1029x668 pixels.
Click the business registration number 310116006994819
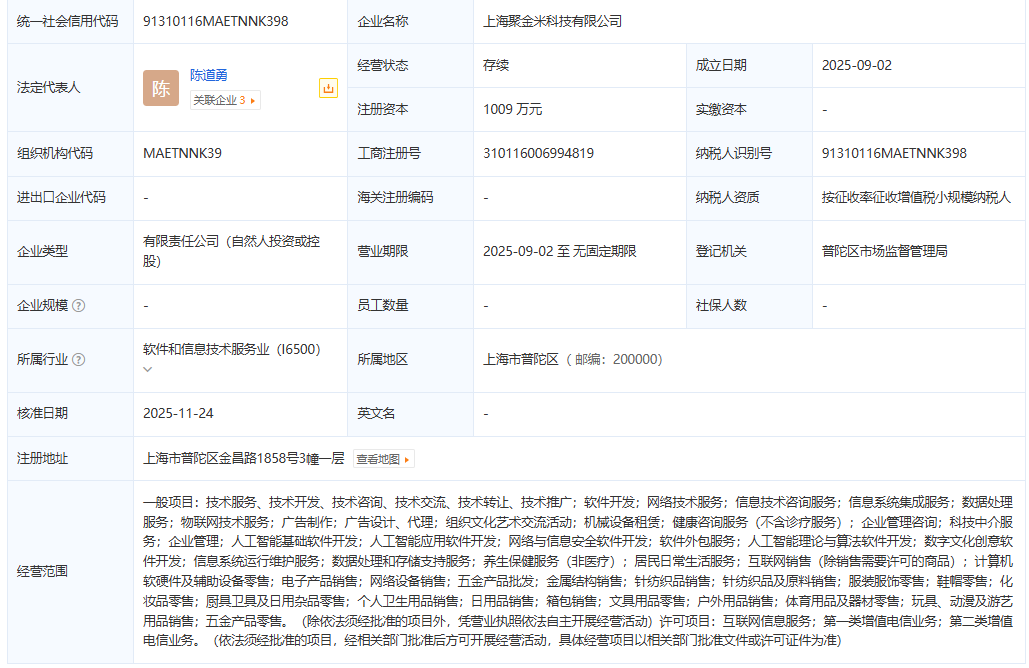[538, 153]
